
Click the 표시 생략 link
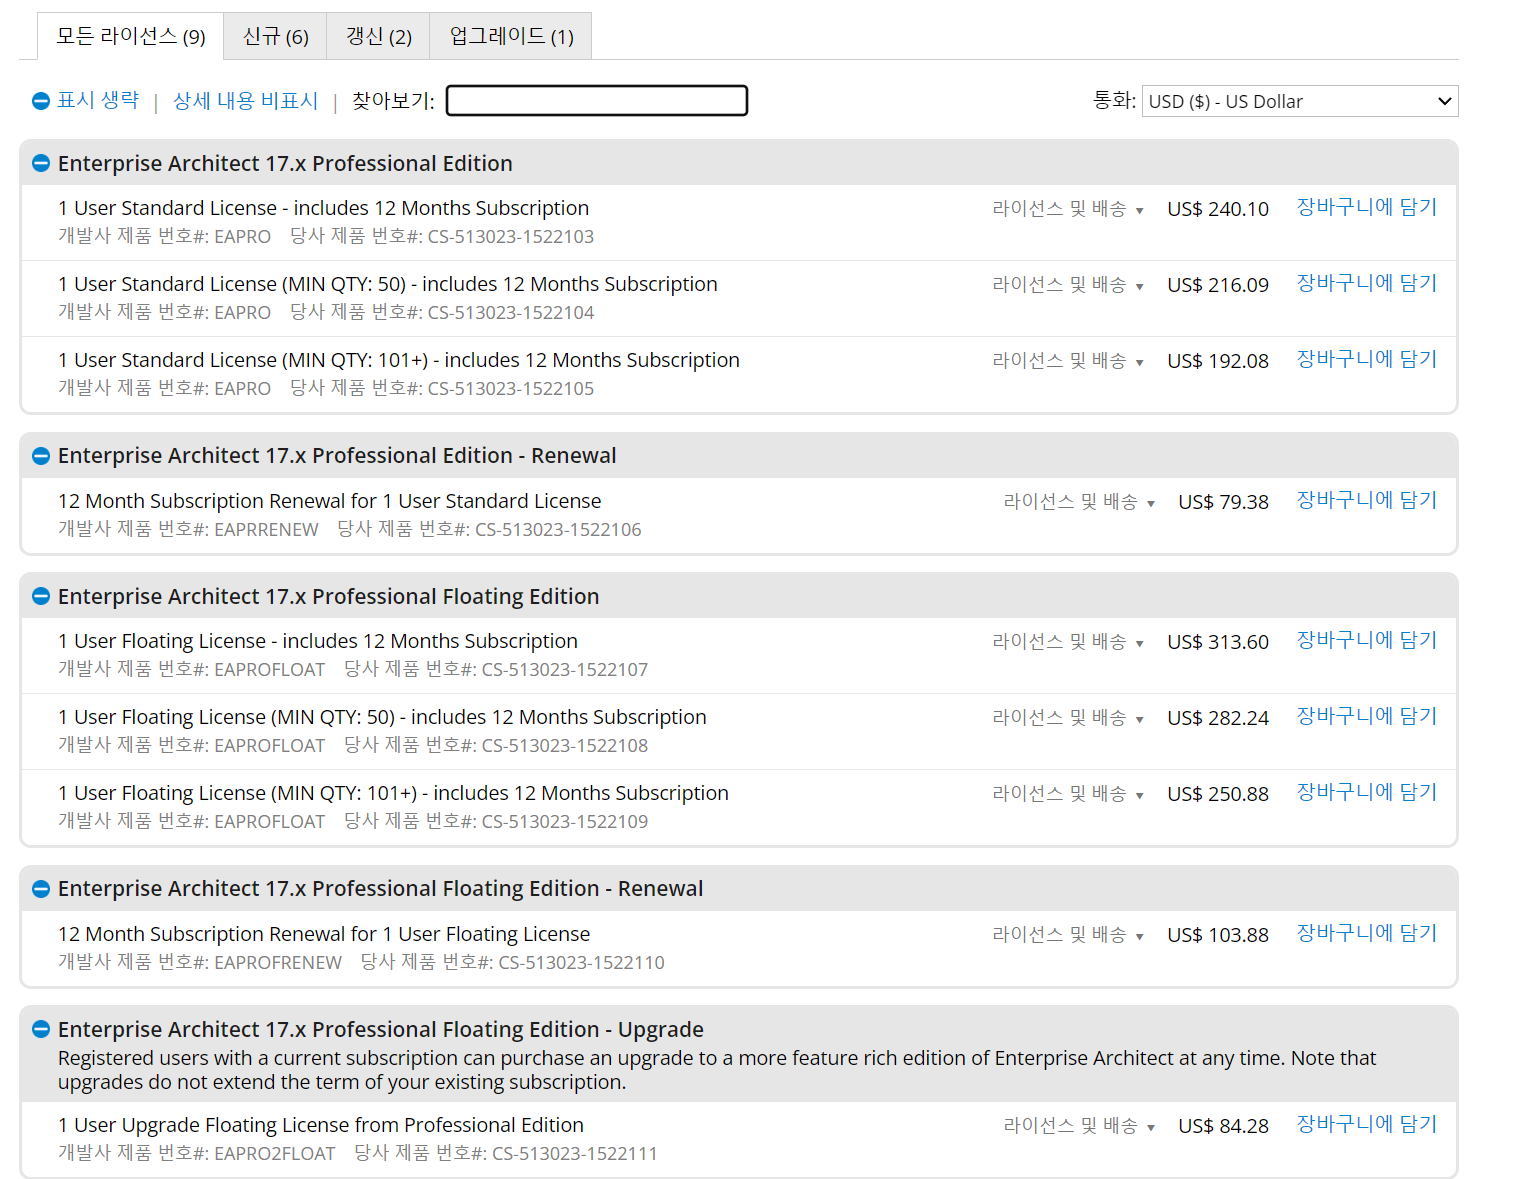(98, 100)
